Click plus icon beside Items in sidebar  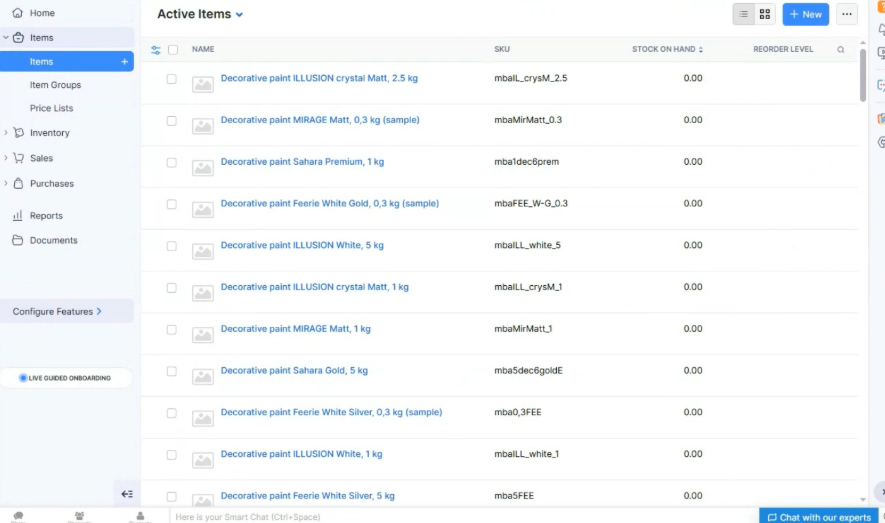click(125, 62)
